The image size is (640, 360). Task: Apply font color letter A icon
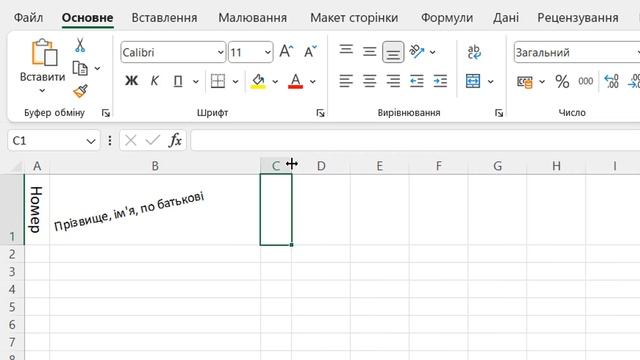point(296,81)
